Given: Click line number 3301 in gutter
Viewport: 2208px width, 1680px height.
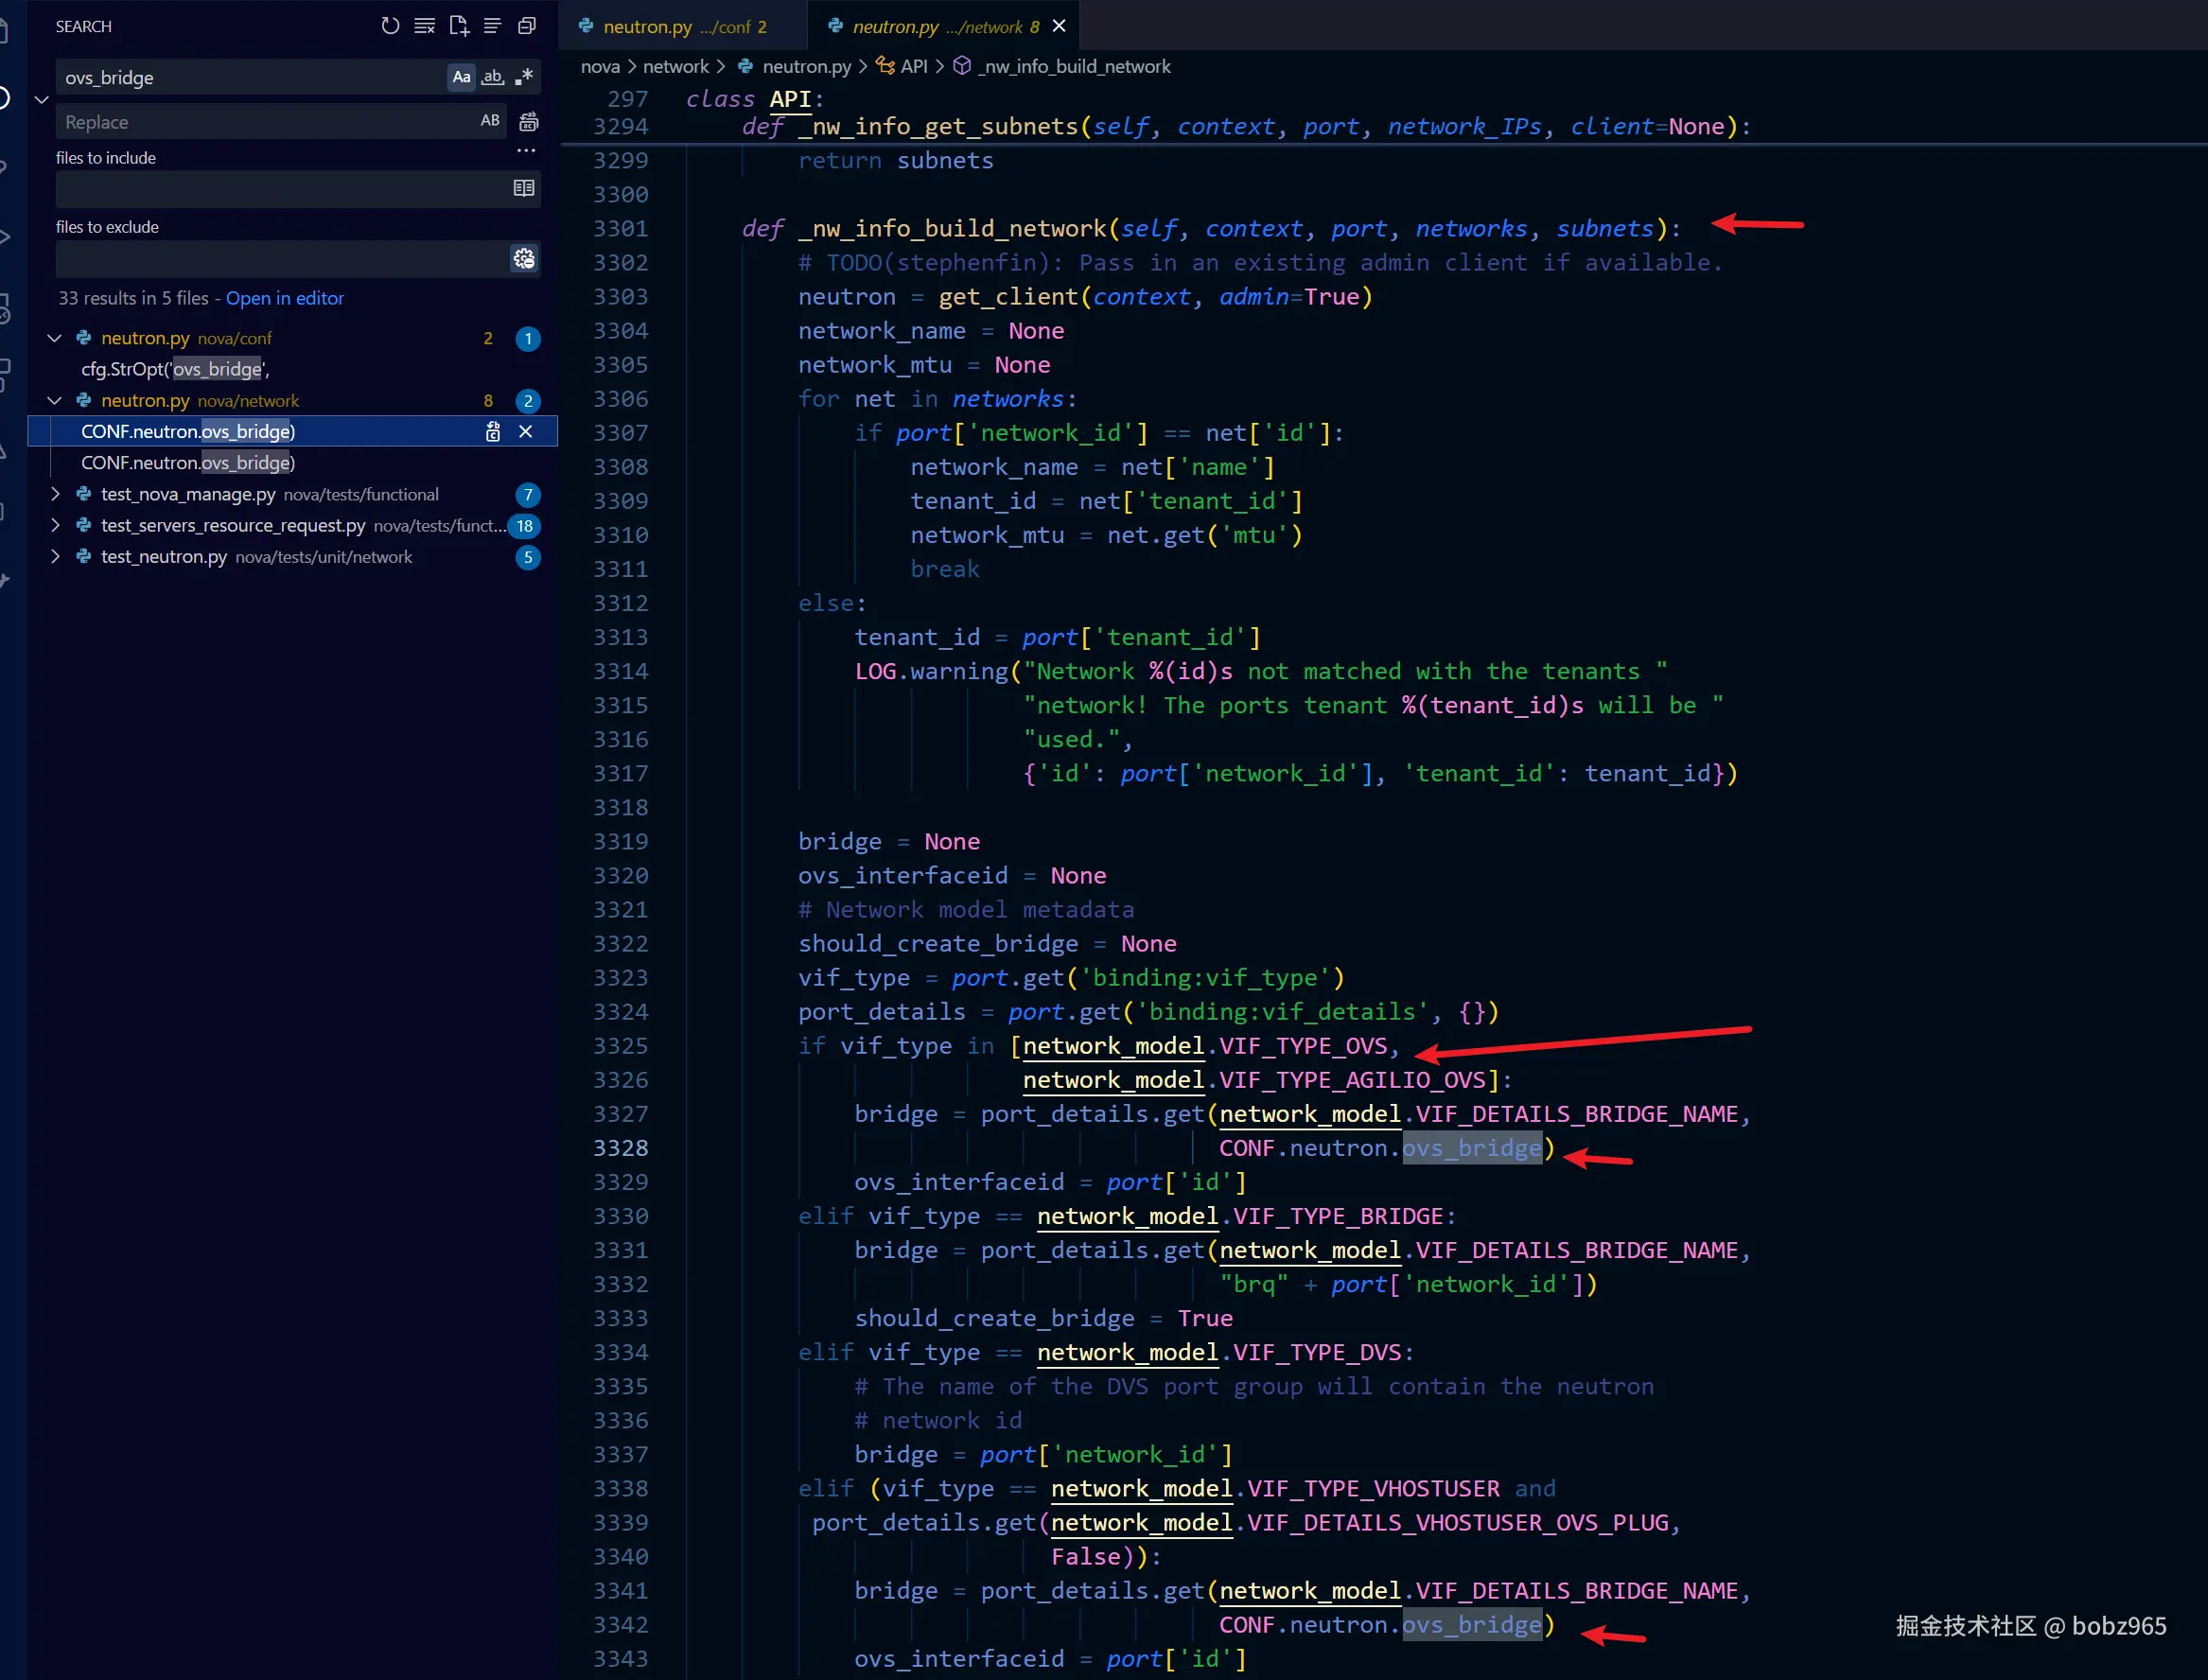Looking at the screenshot, I should (620, 229).
